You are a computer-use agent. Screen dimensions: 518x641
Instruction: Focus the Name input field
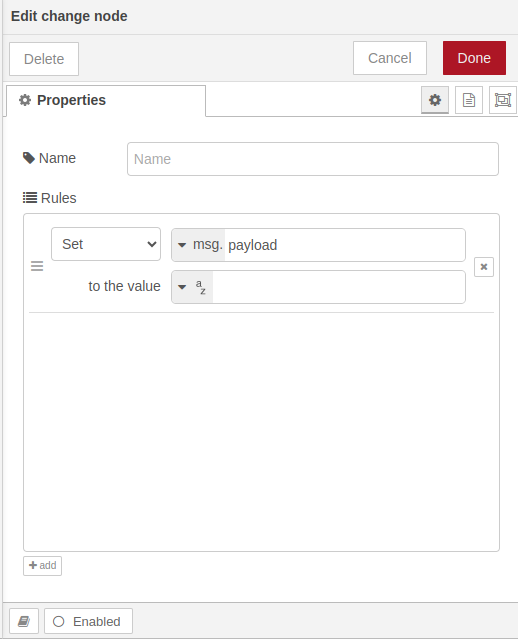pos(313,159)
